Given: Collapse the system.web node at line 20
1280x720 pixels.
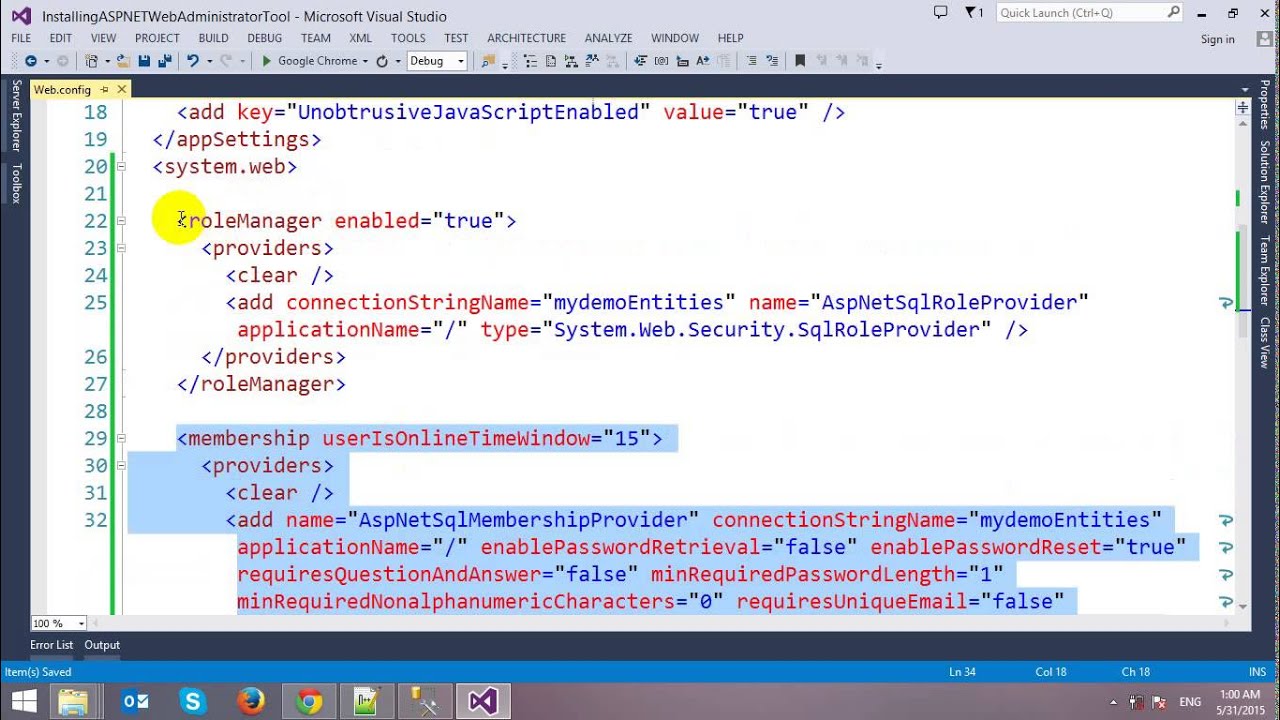Looking at the screenshot, I should [x=121, y=167].
